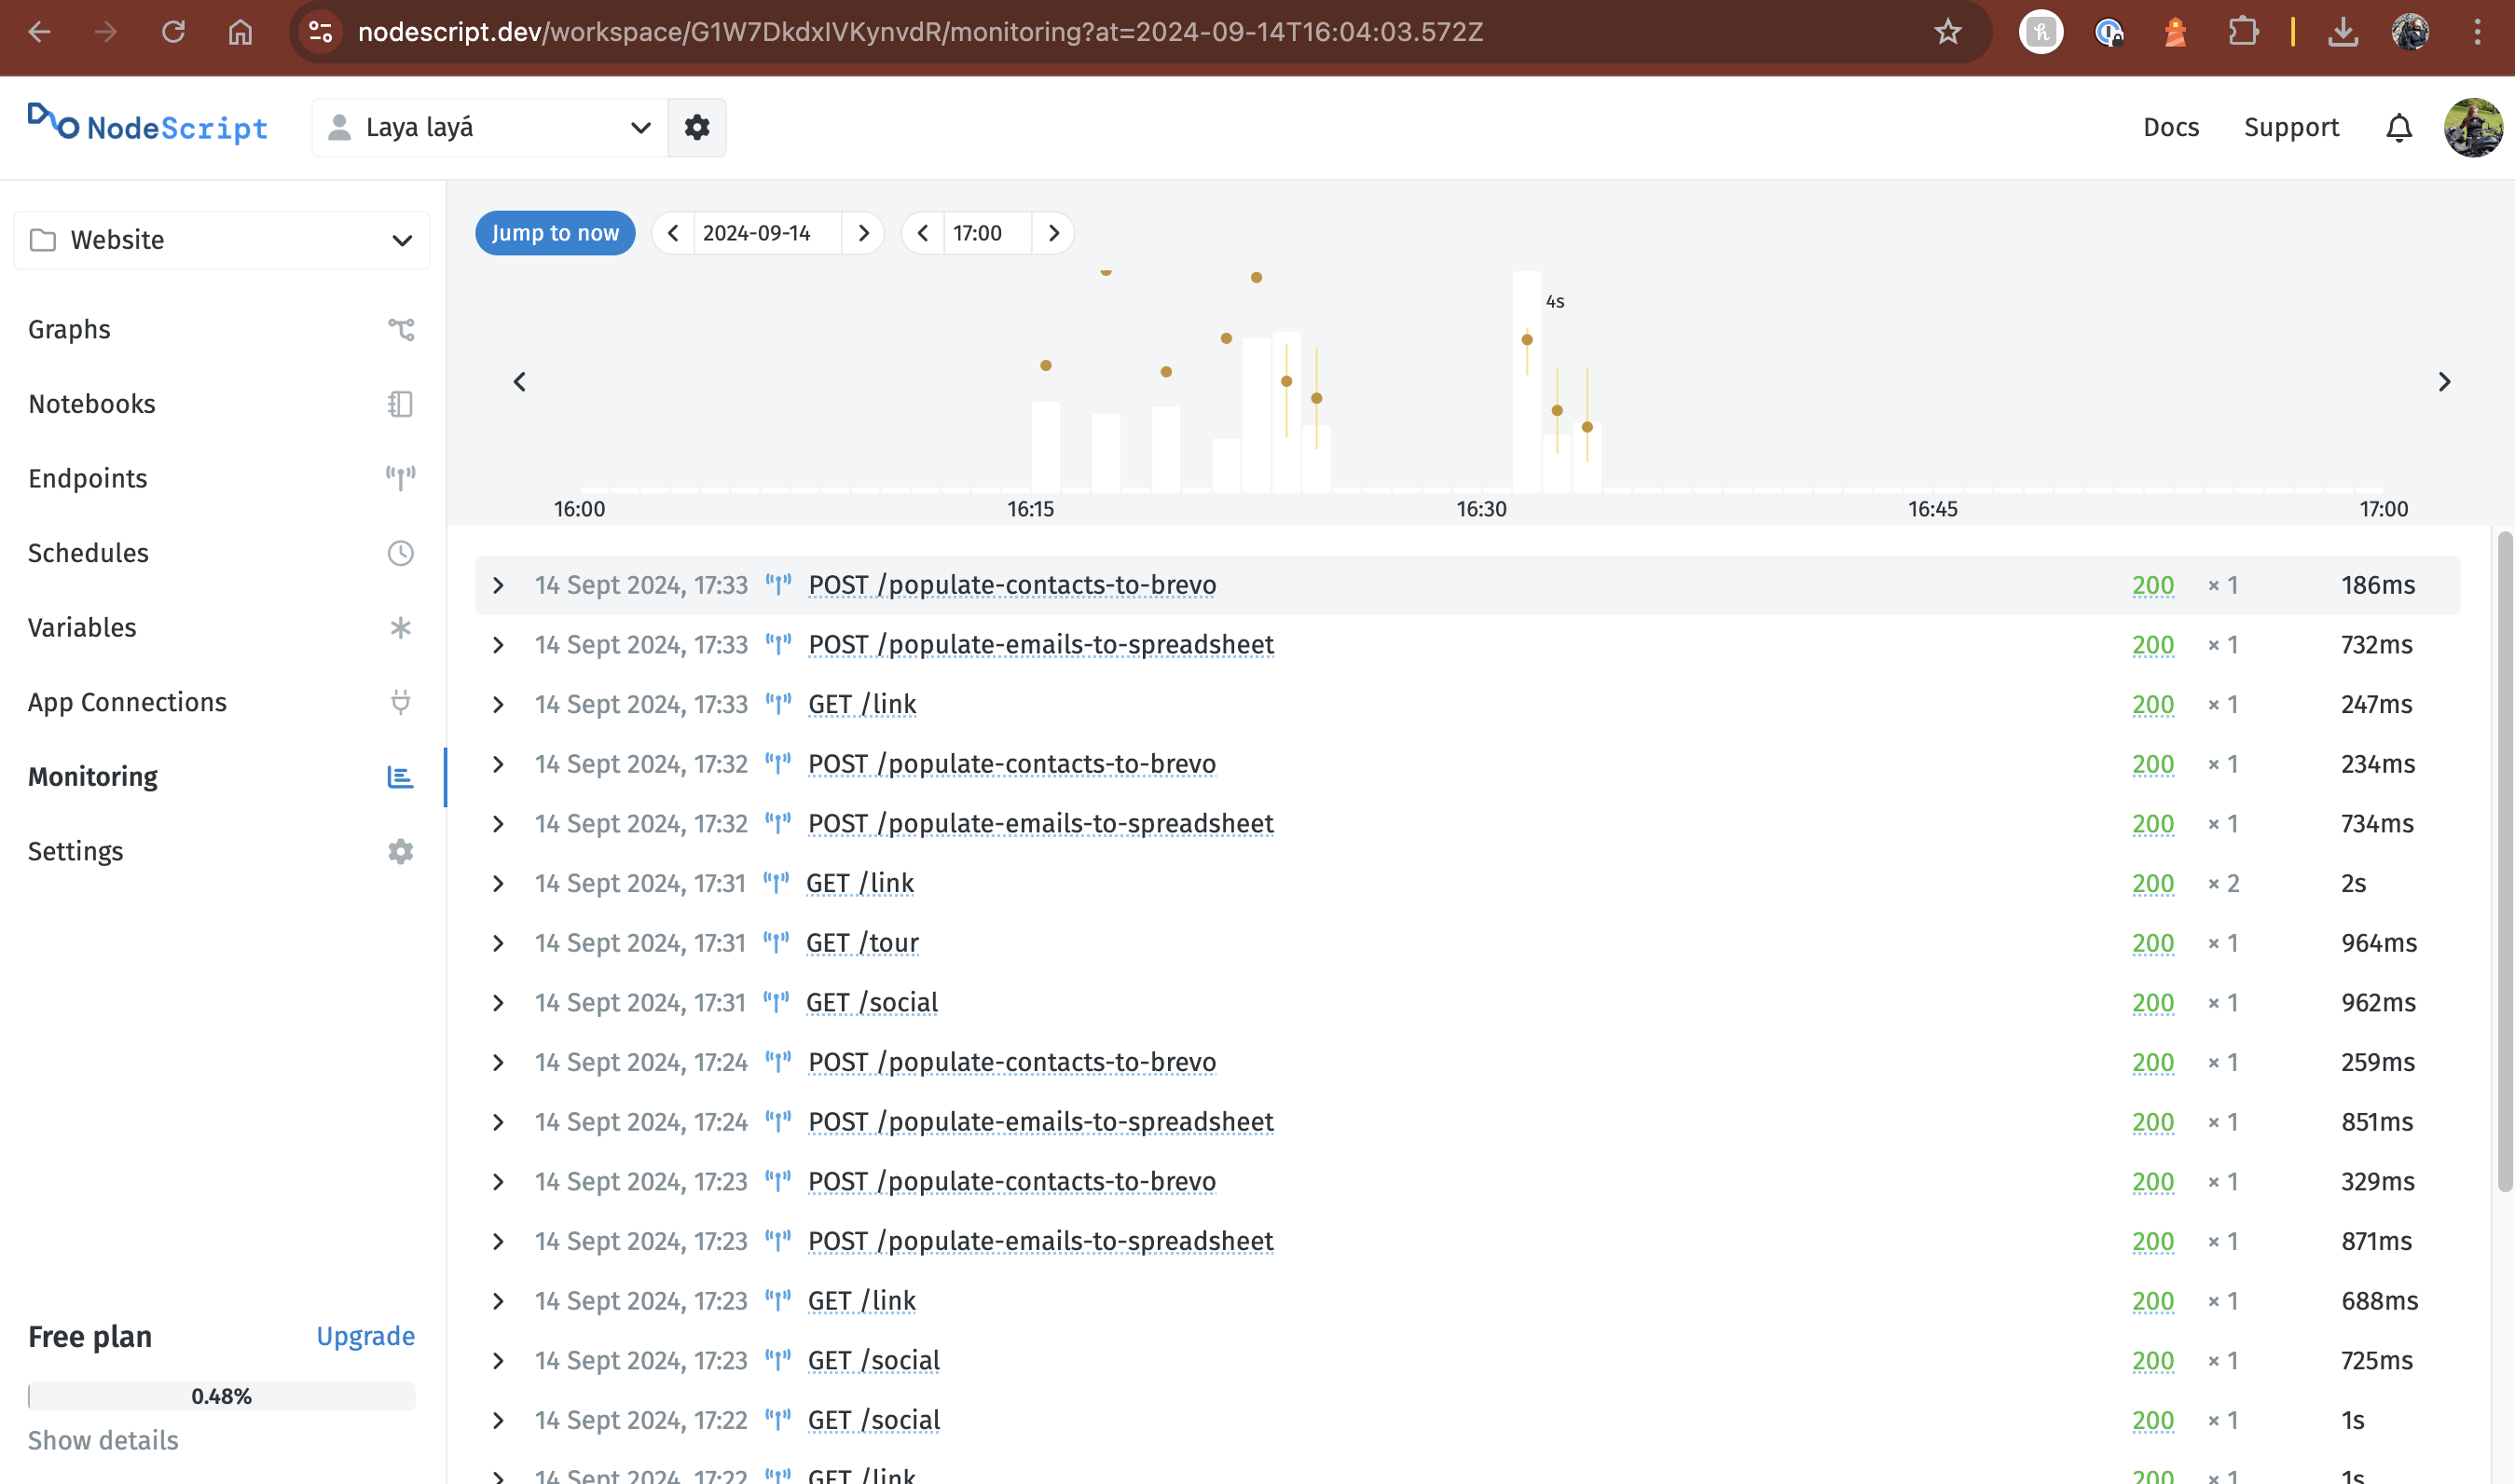Screen dimensions: 2515x1484
Task: Open the Graphs section icon
Action: pyautogui.click(x=400, y=329)
